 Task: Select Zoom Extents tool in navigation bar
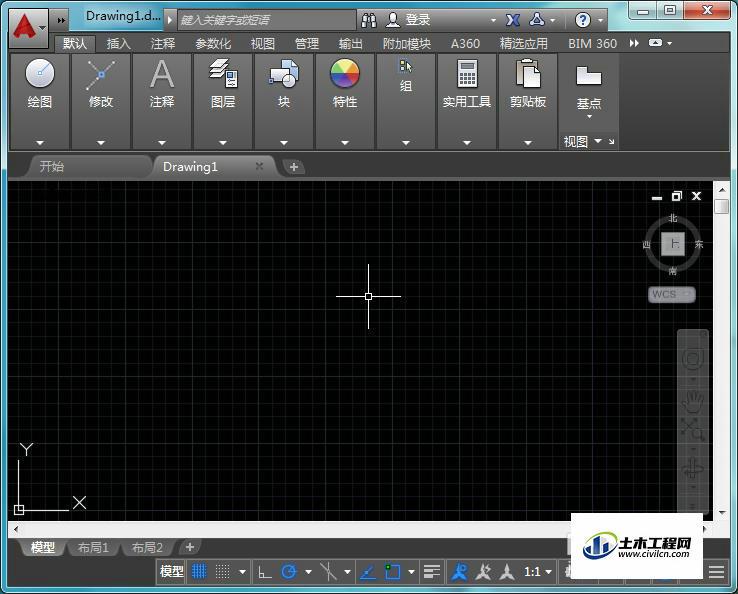(x=692, y=429)
